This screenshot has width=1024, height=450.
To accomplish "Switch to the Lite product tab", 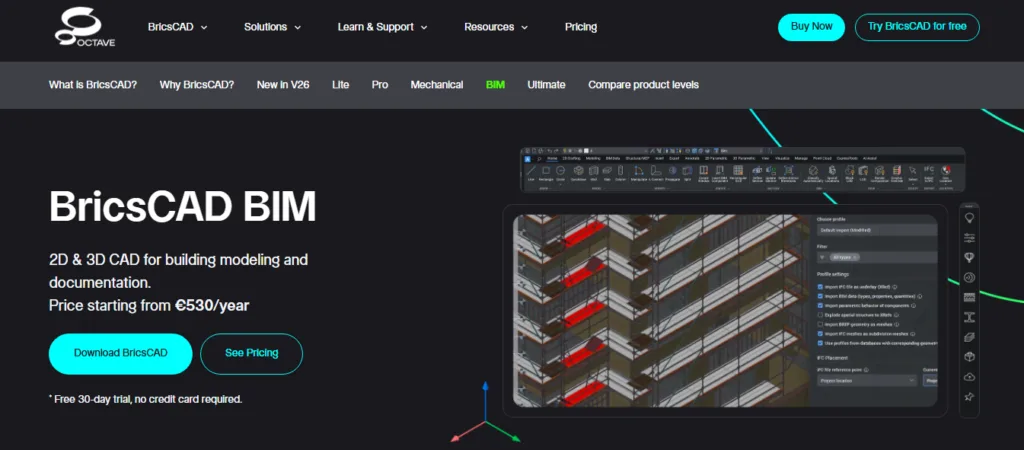I will tap(340, 85).
